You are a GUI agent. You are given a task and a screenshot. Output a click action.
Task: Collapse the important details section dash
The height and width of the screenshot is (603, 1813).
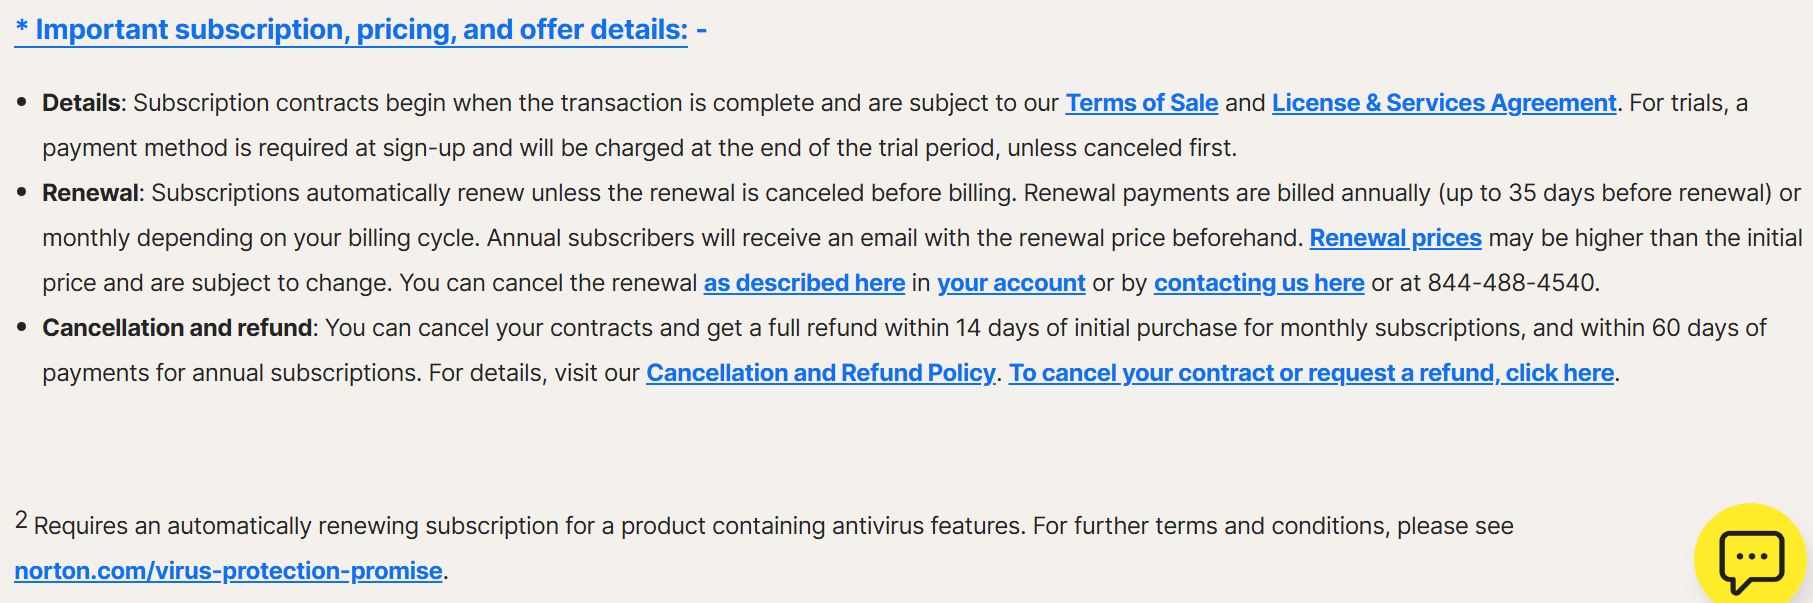coord(702,30)
